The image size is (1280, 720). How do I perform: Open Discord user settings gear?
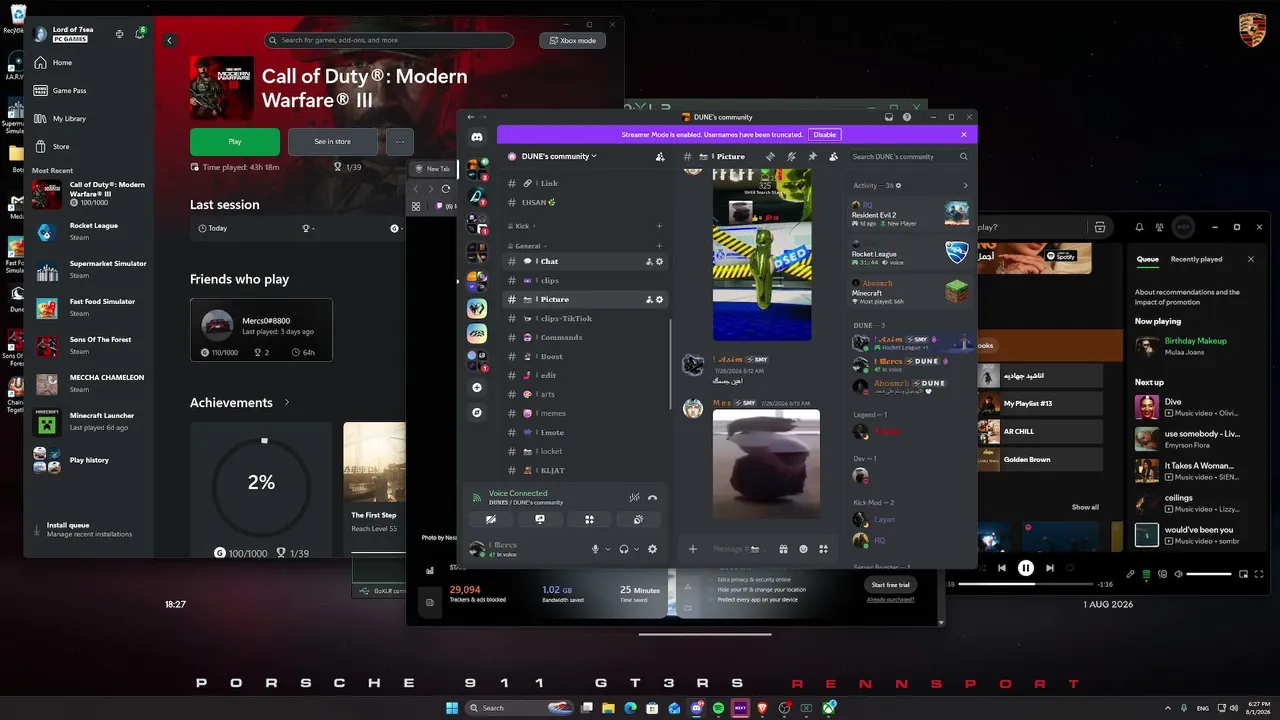(653, 549)
